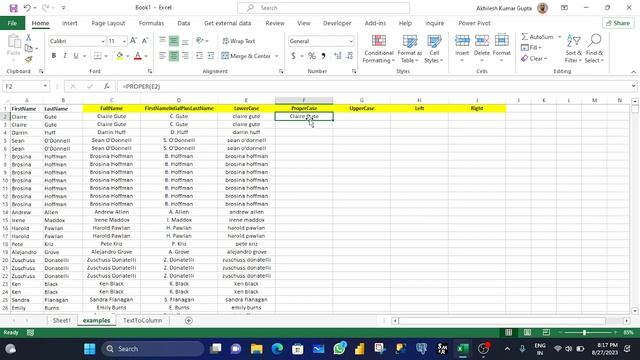Open Cell Styles gallery

click(434, 49)
